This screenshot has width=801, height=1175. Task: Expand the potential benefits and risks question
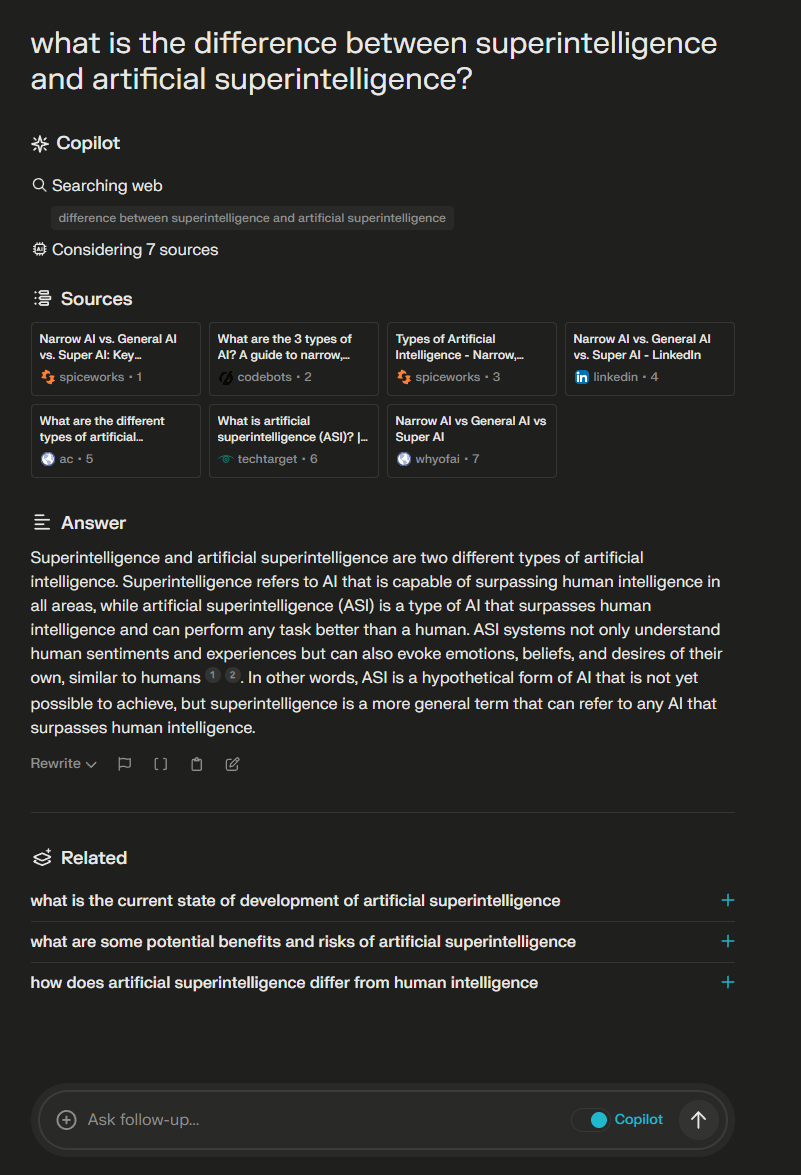[x=727, y=941]
